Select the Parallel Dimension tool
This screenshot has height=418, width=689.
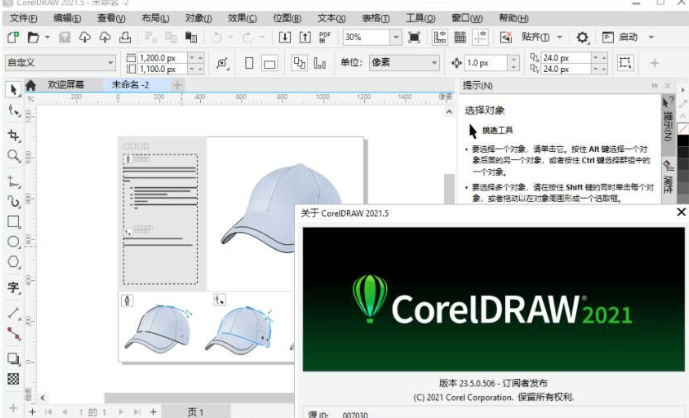coord(13,313)
